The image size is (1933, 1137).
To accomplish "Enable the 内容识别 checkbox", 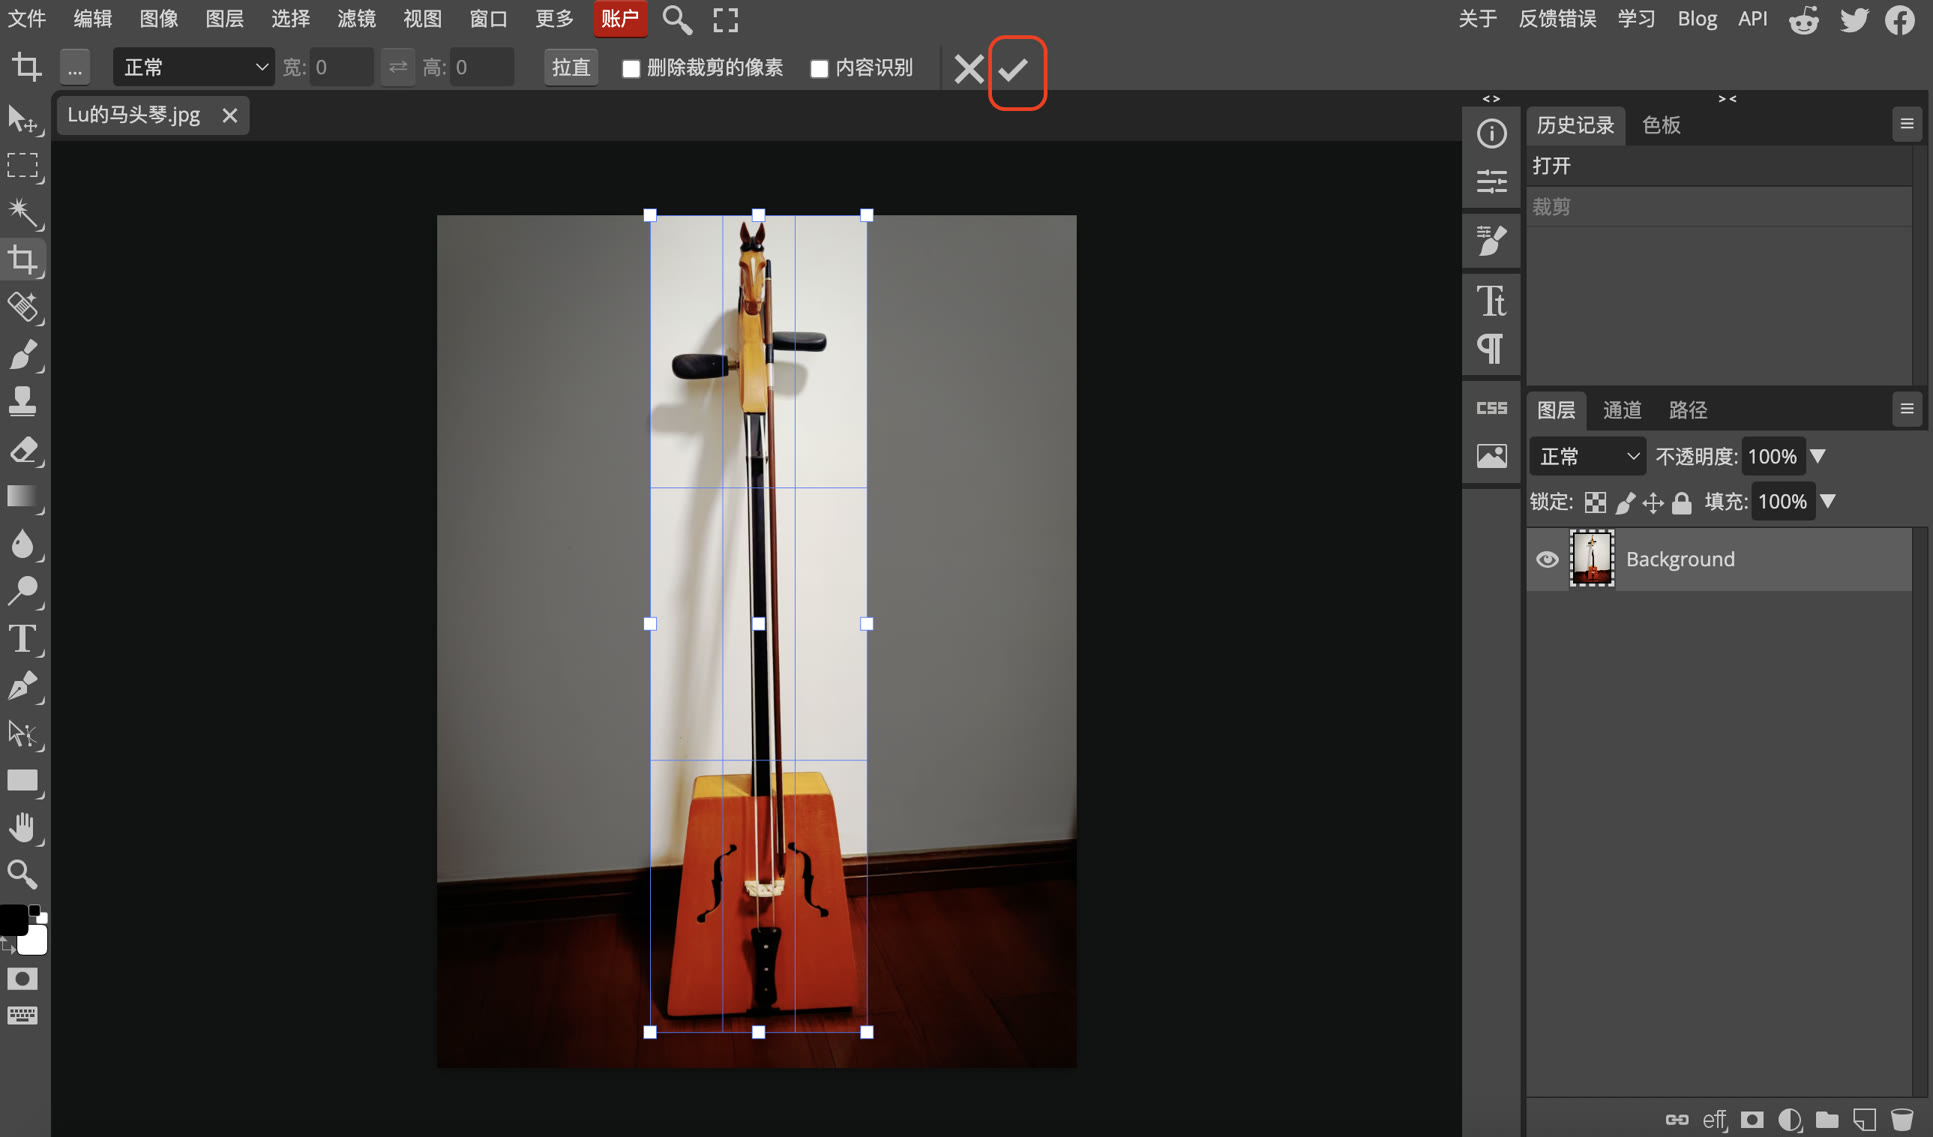I will 819,69.
